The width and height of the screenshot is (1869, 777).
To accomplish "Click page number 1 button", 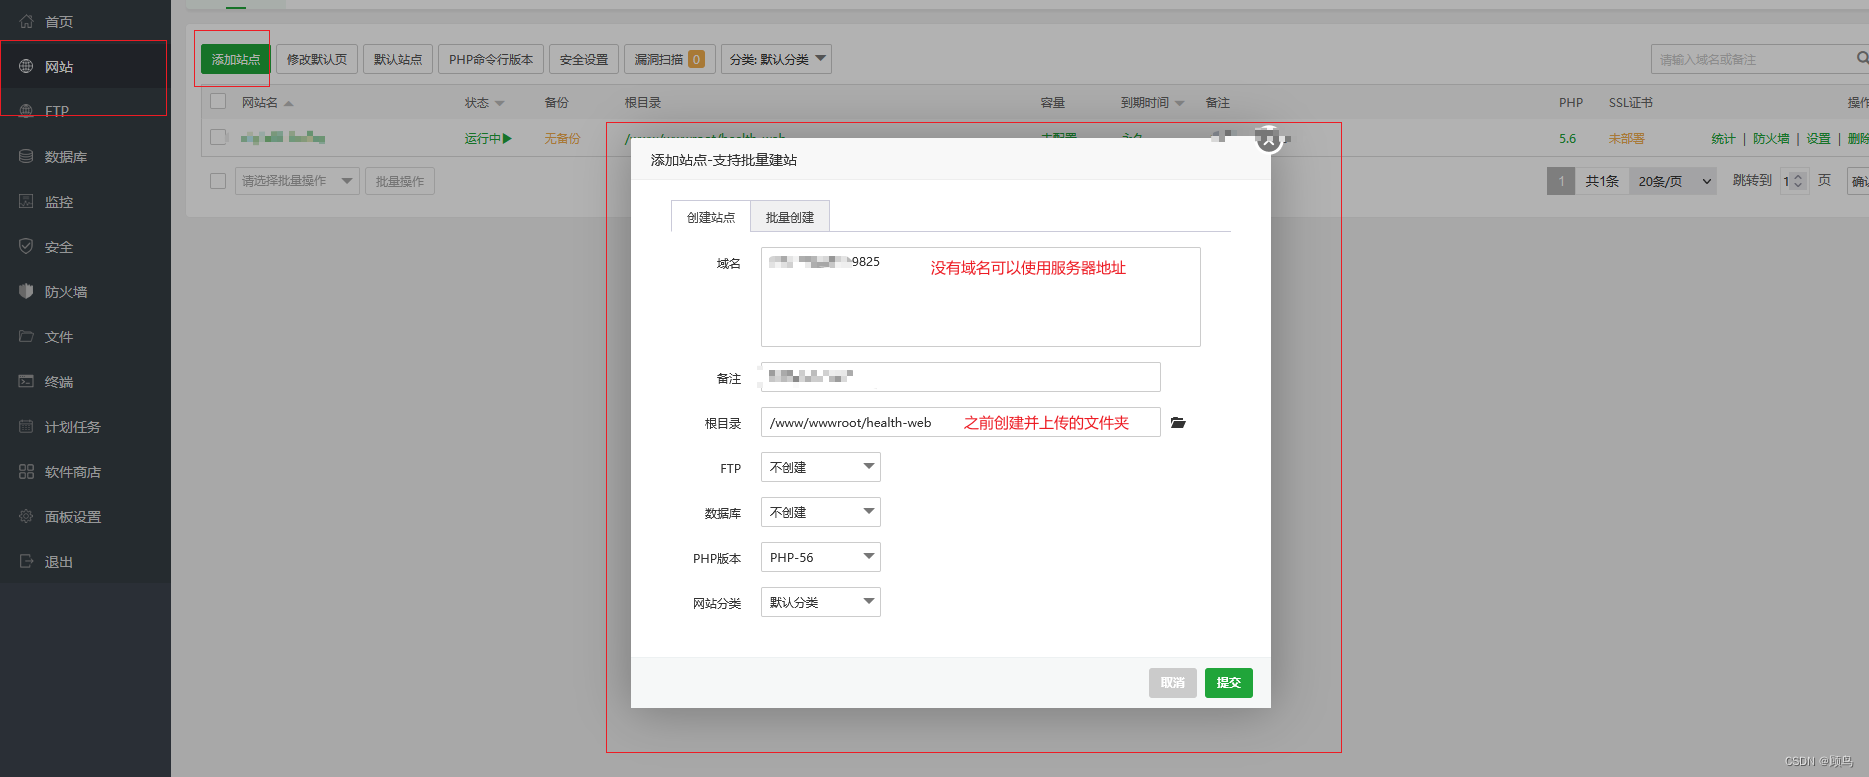I will (1561, 181).
